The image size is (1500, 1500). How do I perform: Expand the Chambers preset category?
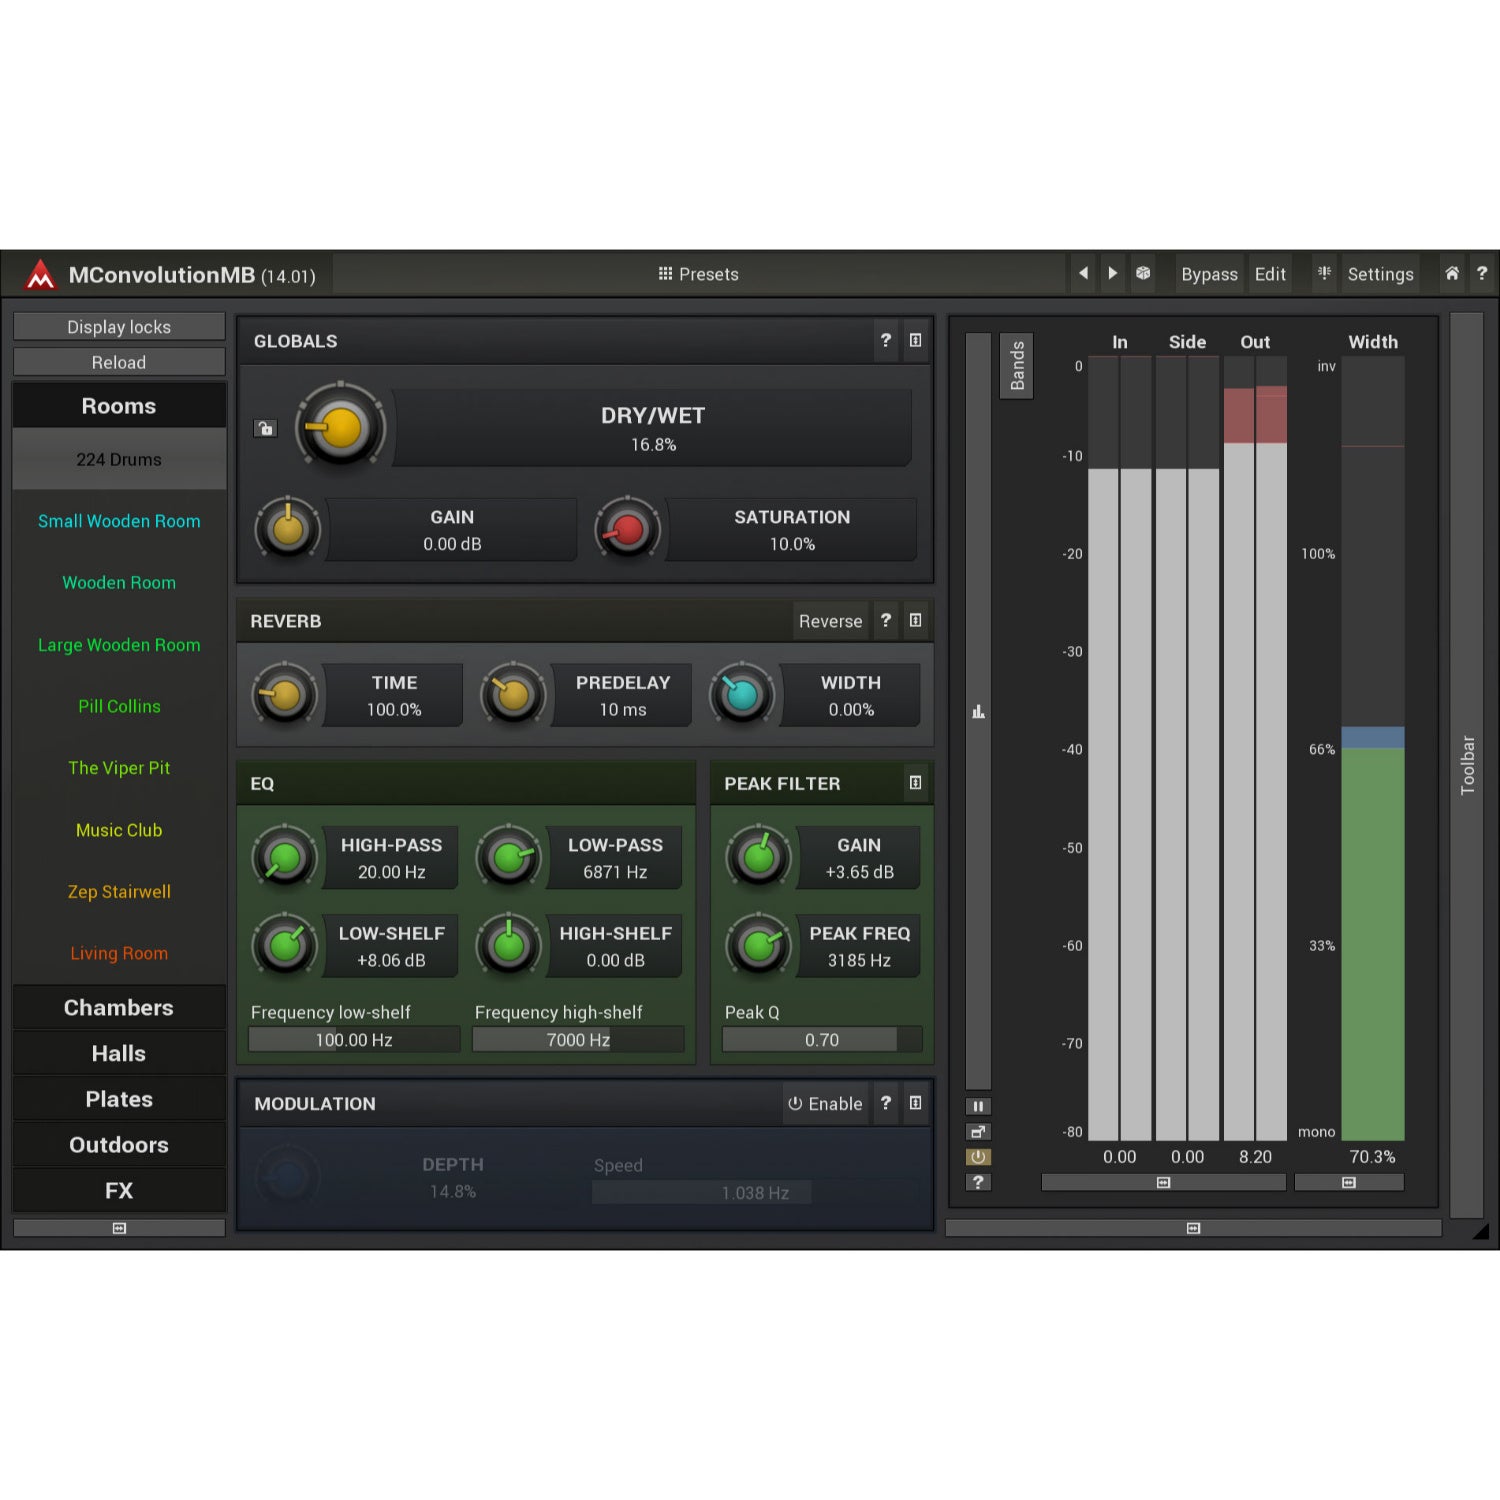tap(119, 1008)
